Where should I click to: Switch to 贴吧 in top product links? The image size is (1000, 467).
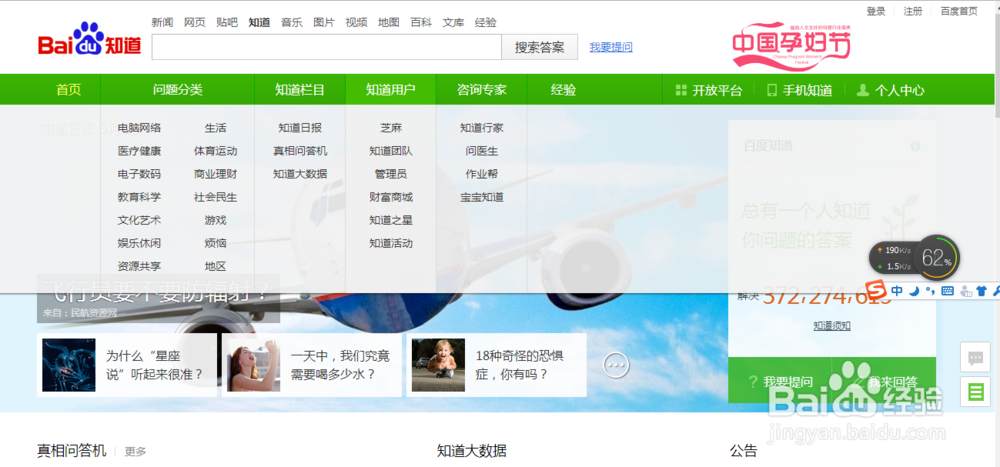coord(227,22)
